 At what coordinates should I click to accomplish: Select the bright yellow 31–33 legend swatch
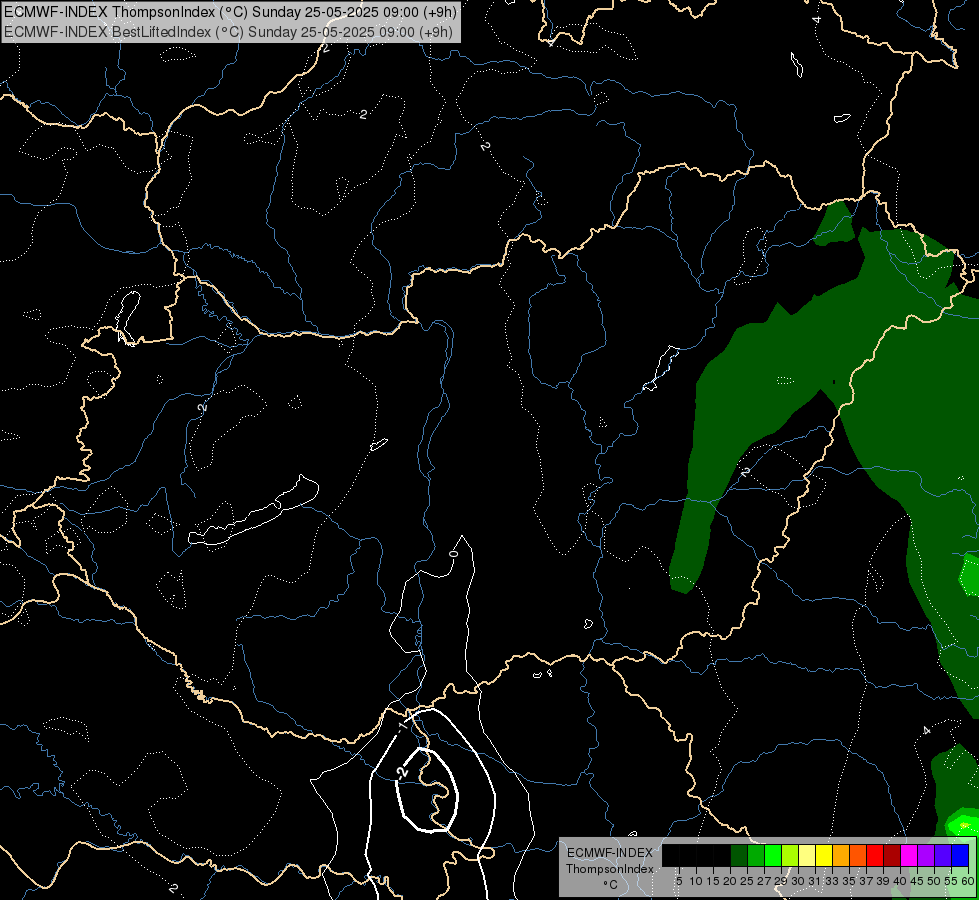click(x=824, y=855)
